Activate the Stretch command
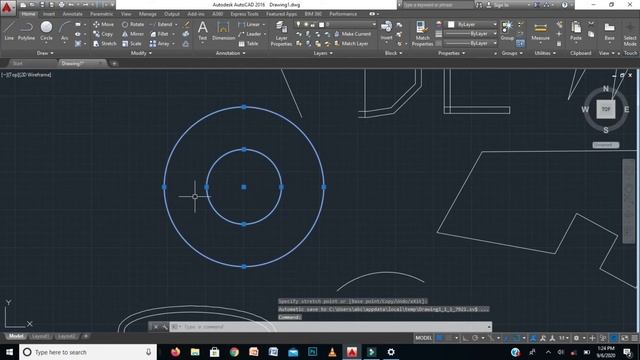Viewport: 640px width, 360px height. [104, 44]
